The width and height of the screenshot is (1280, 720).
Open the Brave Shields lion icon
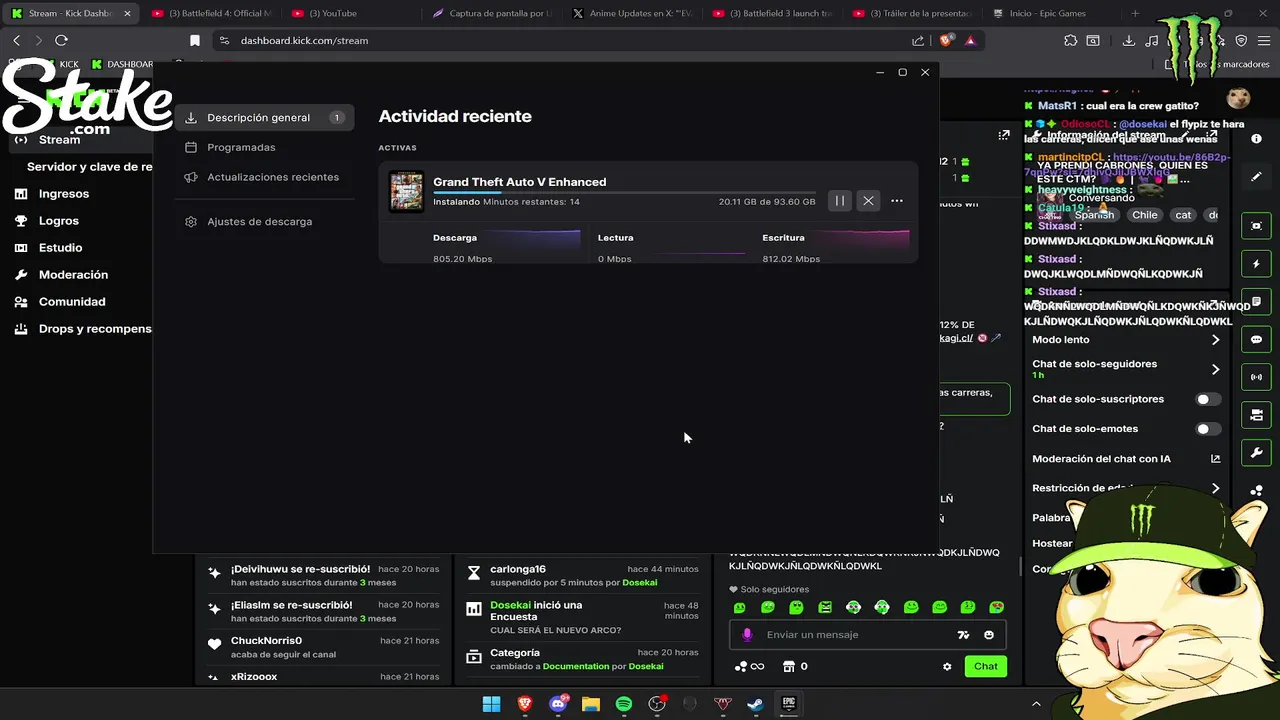click(946, 40)
